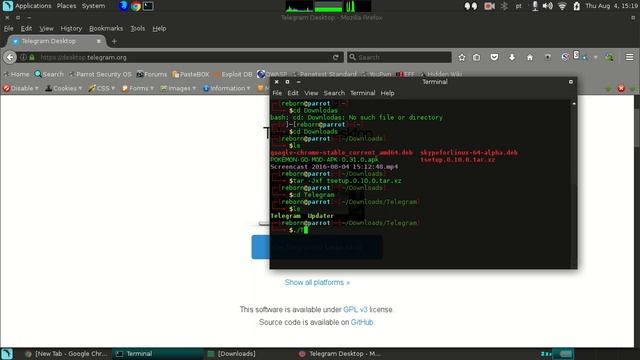Open the Forms dropdown in developer toolbar
The image size is (640, 360).
click(138, 88)
